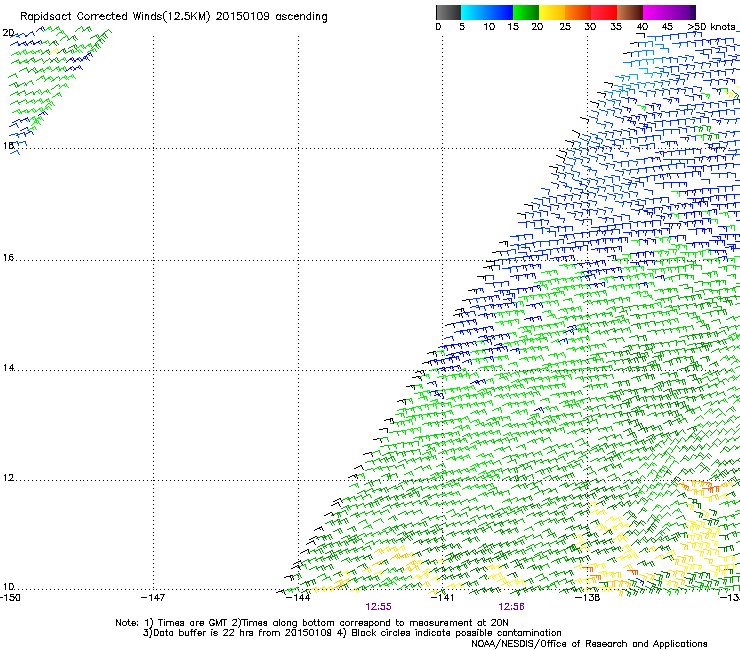The width and height of the screenshot is (740, 650).
Task: Click the red 30-35 knots legend swatch
Action: [x=604, y=12]
